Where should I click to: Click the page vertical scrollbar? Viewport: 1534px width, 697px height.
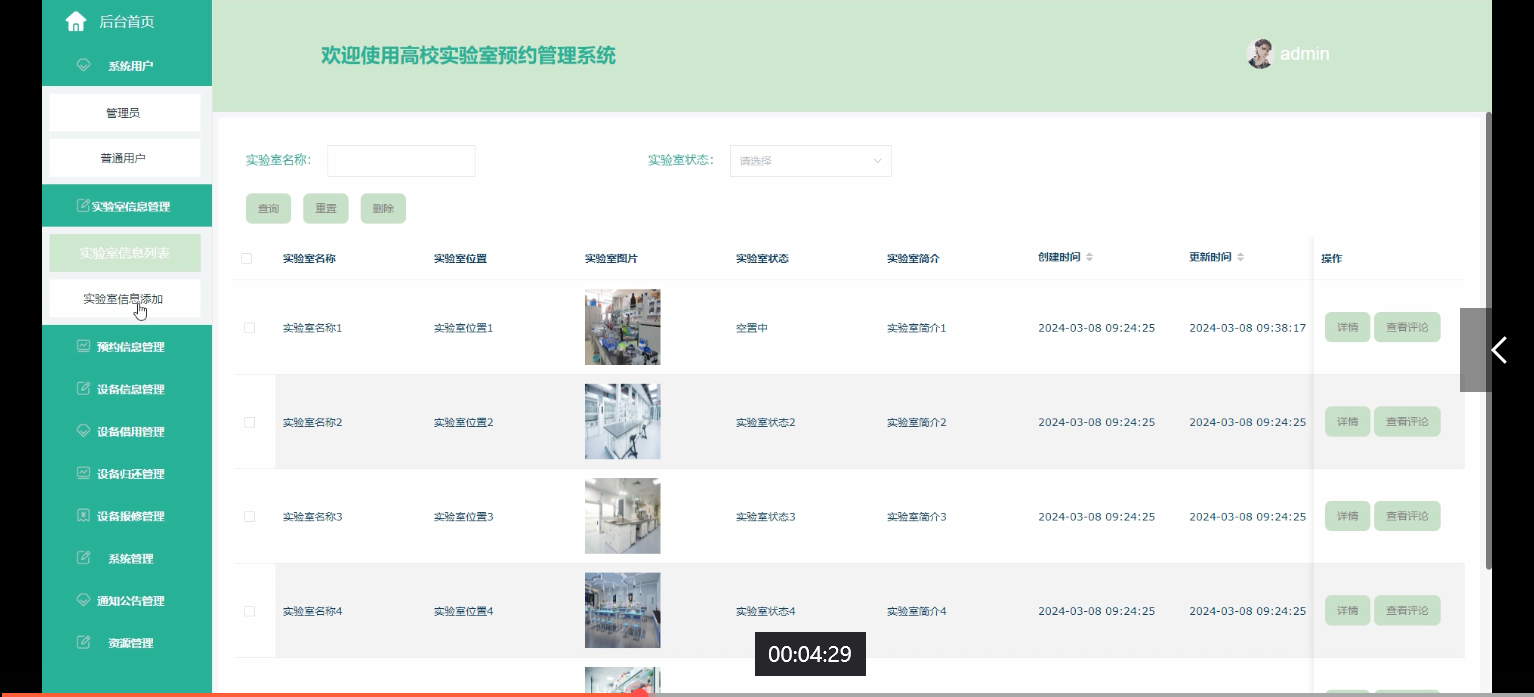pyautogui.click(x=1488, y=340)
